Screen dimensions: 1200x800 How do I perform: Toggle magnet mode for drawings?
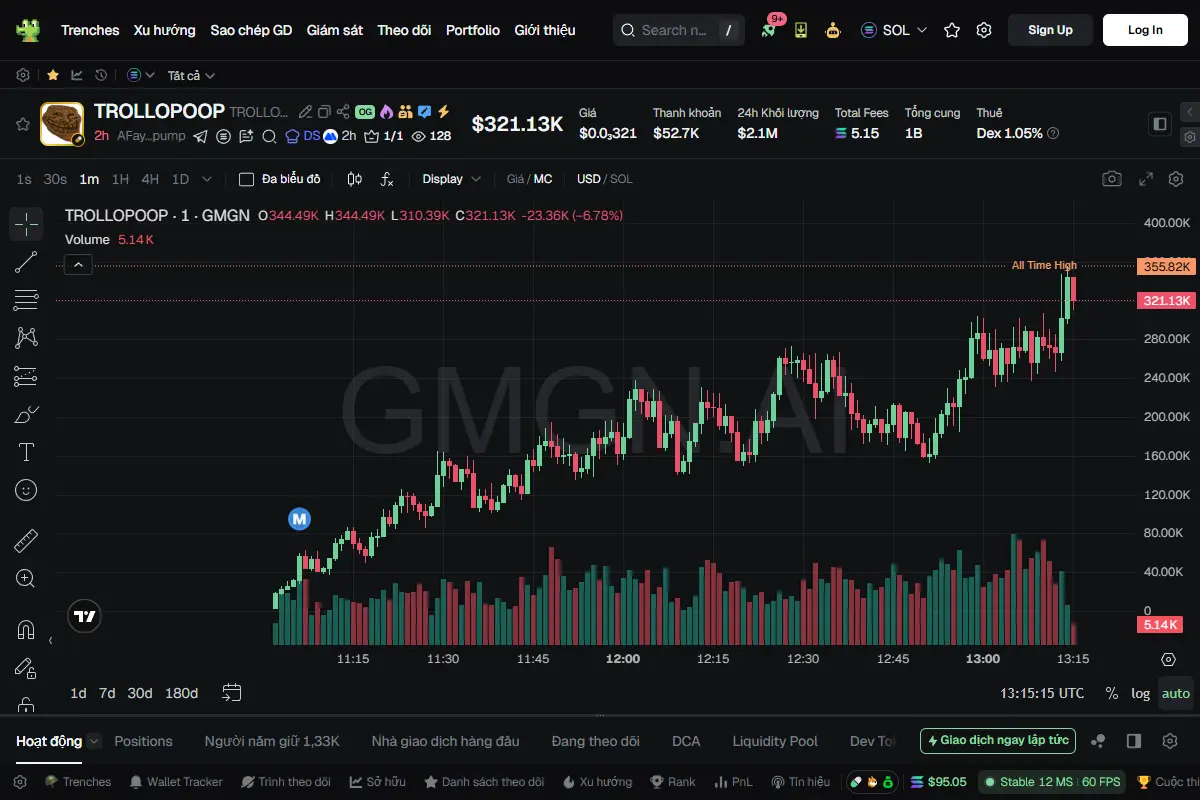point(26,630)
